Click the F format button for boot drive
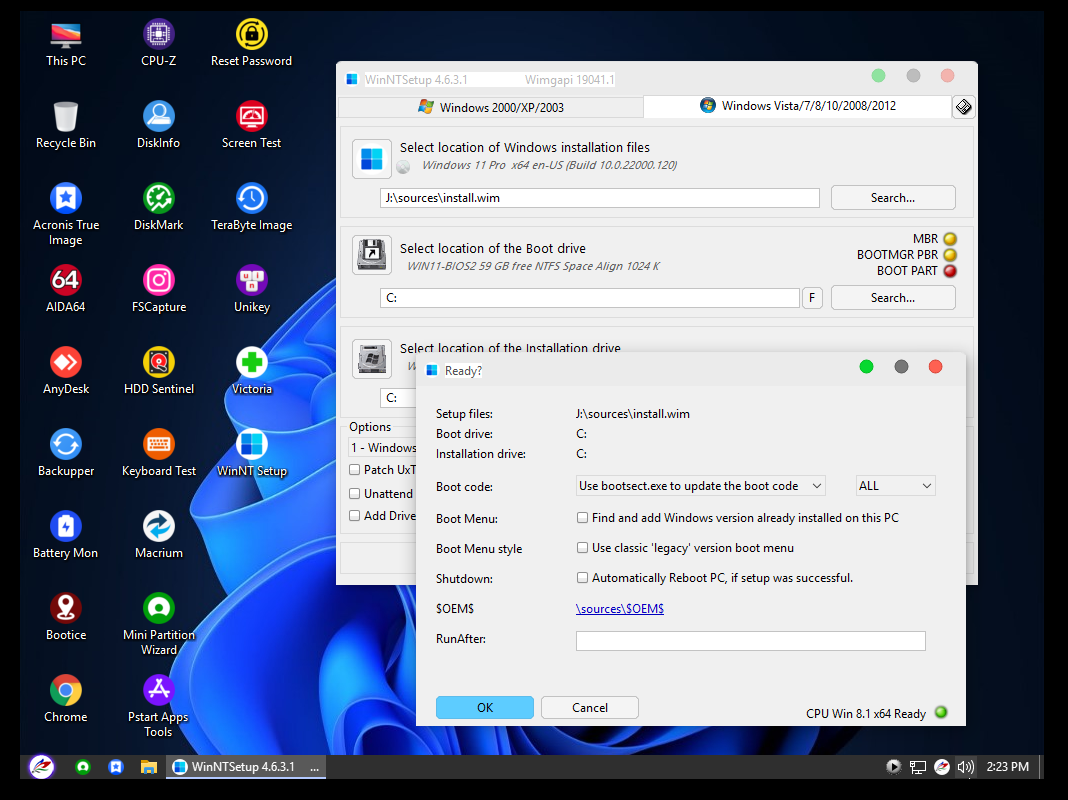The width and height of the screenshot is (1068, 800). pyautogui.click(x=812, y=298)
